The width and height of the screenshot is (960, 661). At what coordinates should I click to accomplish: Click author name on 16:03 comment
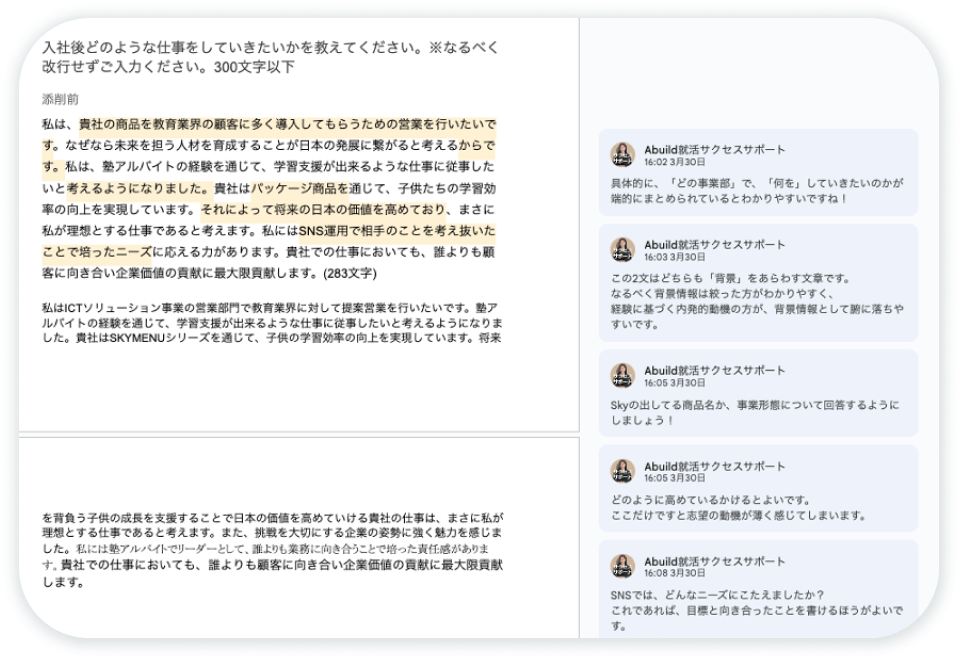point(714,245)
